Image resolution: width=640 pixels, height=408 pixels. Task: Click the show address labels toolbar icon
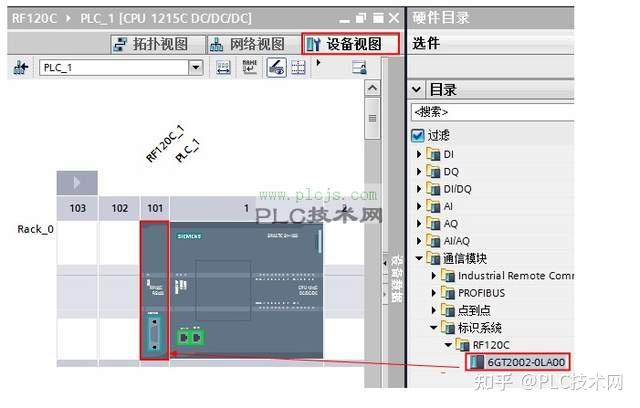(249, 67)
